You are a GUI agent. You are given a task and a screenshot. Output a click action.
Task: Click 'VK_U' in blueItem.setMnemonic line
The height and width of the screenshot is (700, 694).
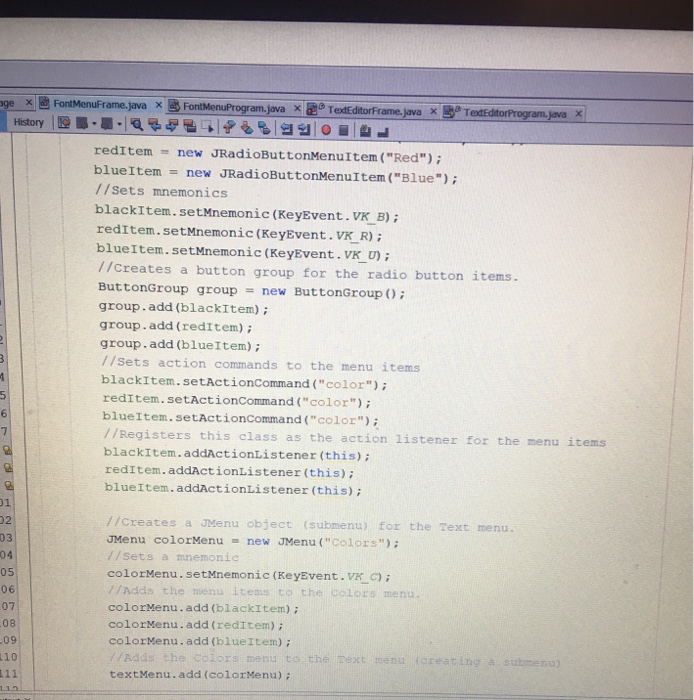pyautogui.click(x=361, y=255)
